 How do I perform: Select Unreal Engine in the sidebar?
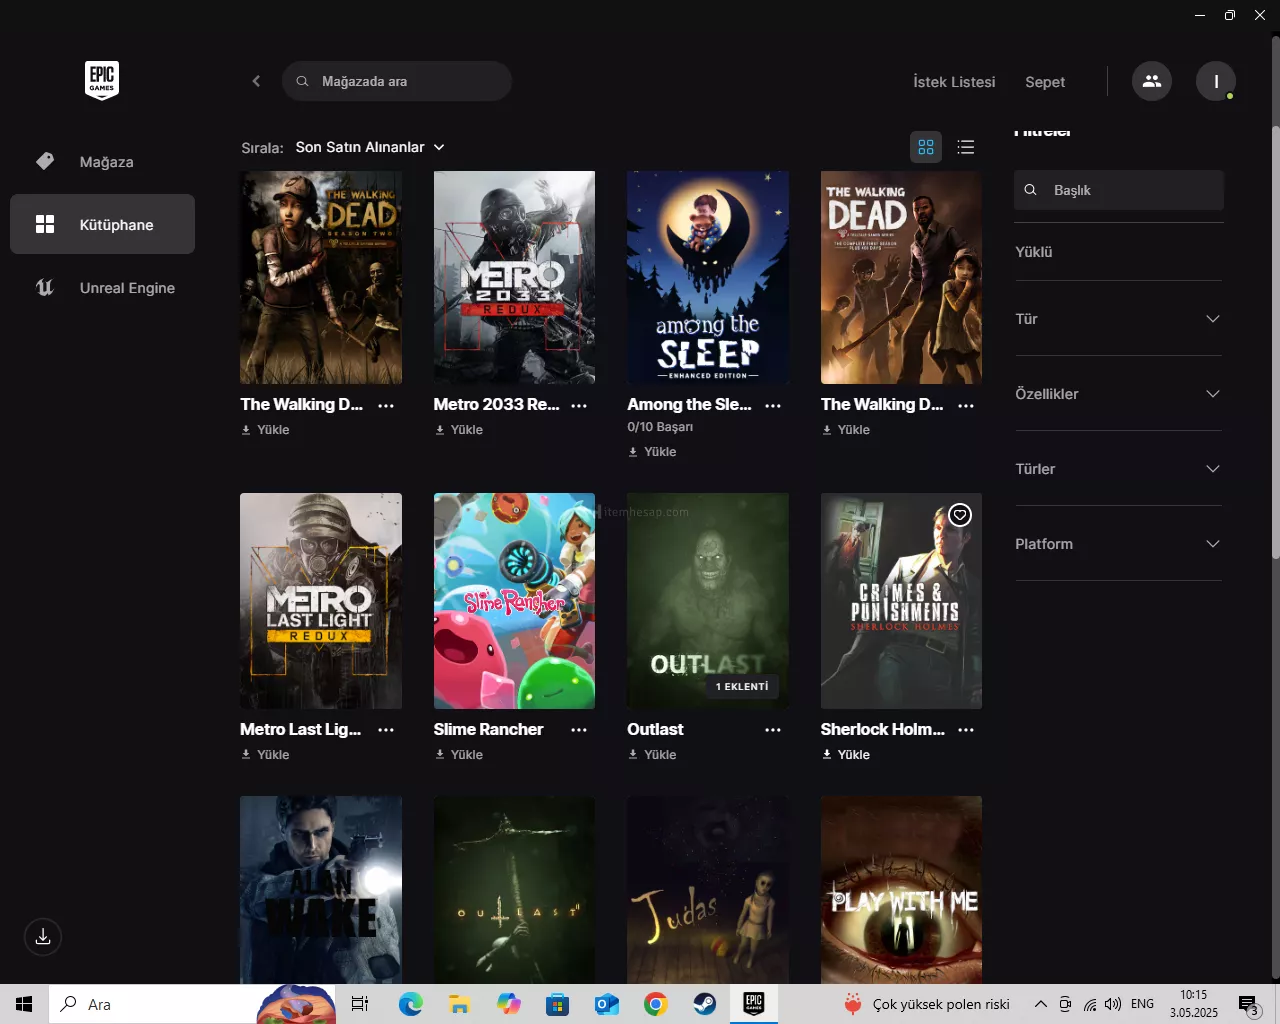[x=127, y=288]
